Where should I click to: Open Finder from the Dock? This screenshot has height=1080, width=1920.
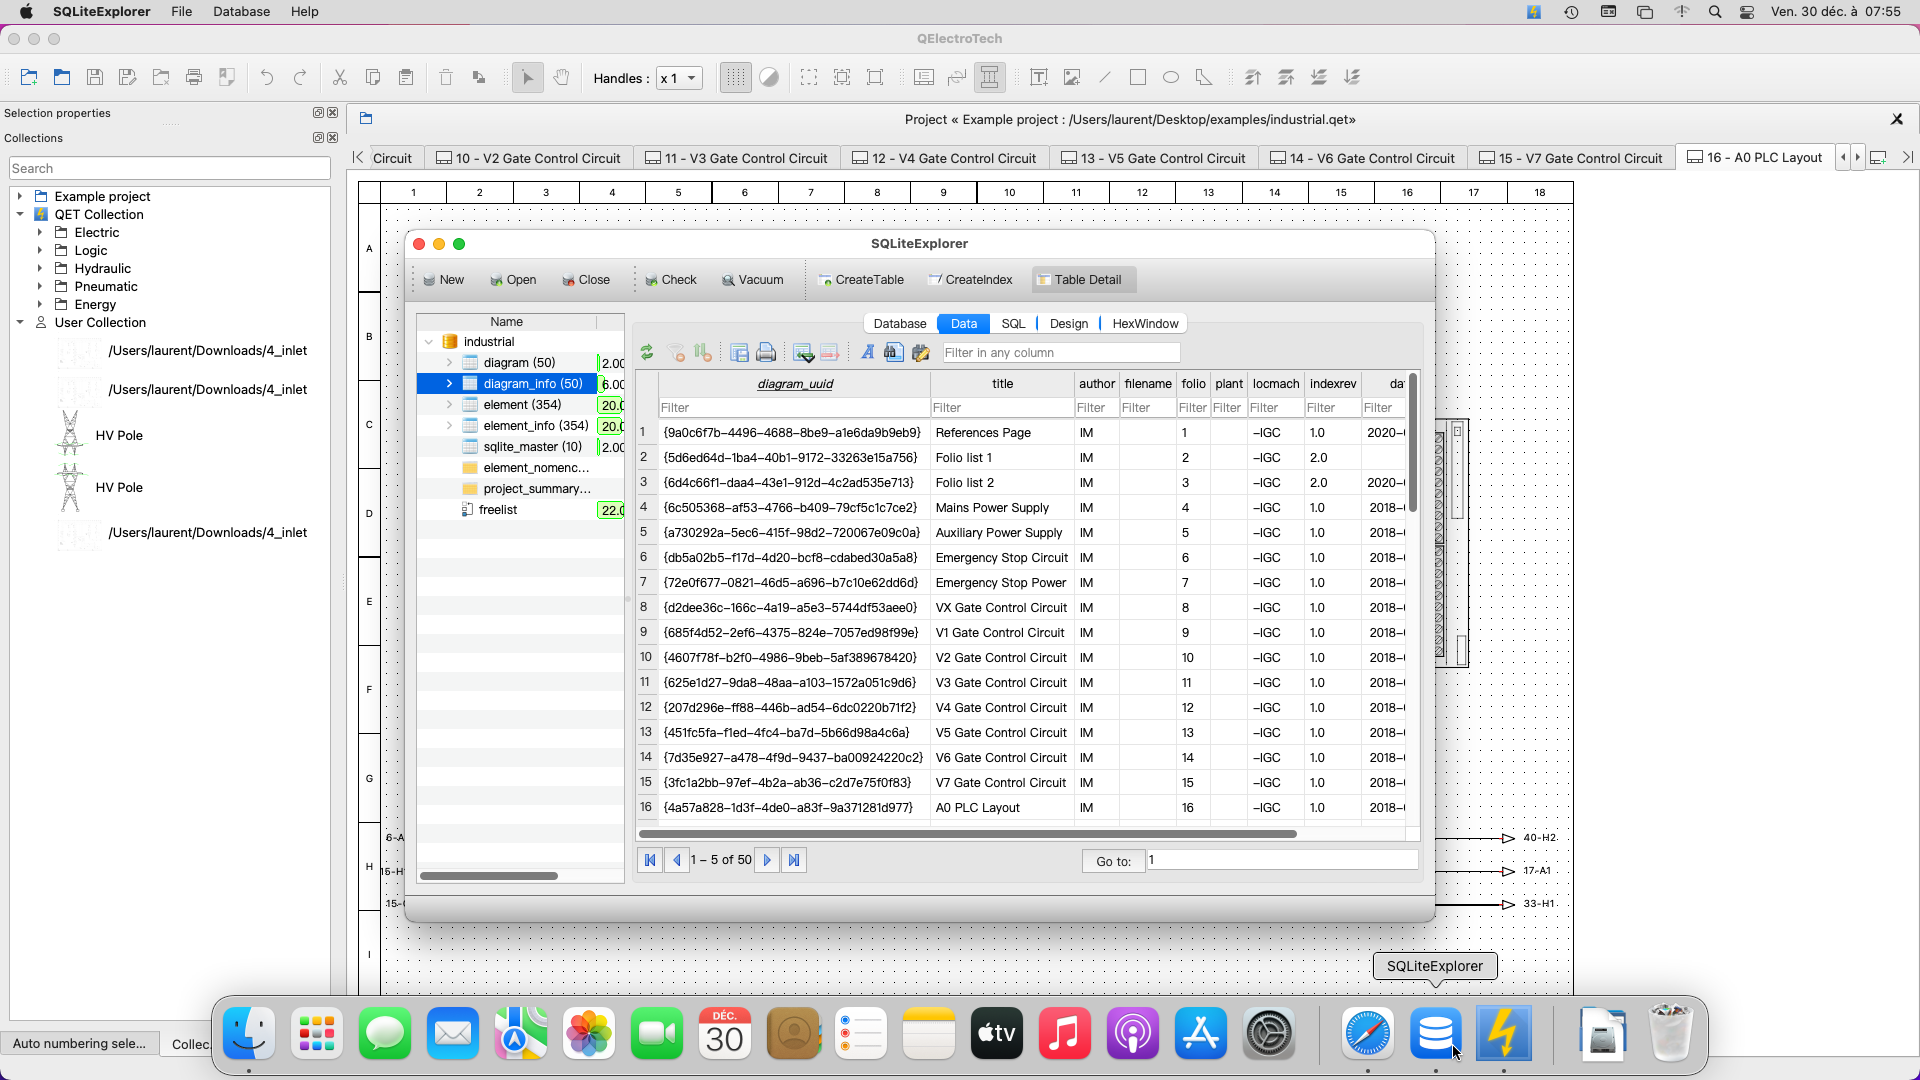pos(249,1034)
